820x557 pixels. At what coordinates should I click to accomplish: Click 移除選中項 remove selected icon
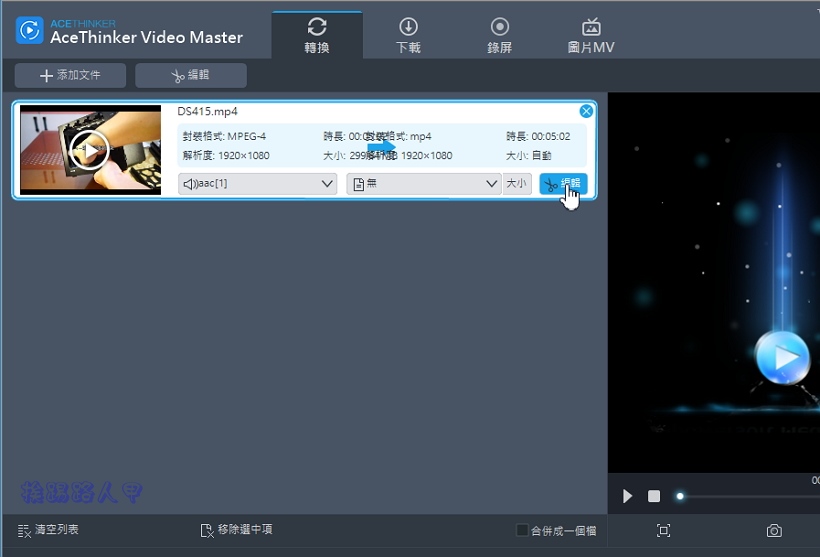207,530
